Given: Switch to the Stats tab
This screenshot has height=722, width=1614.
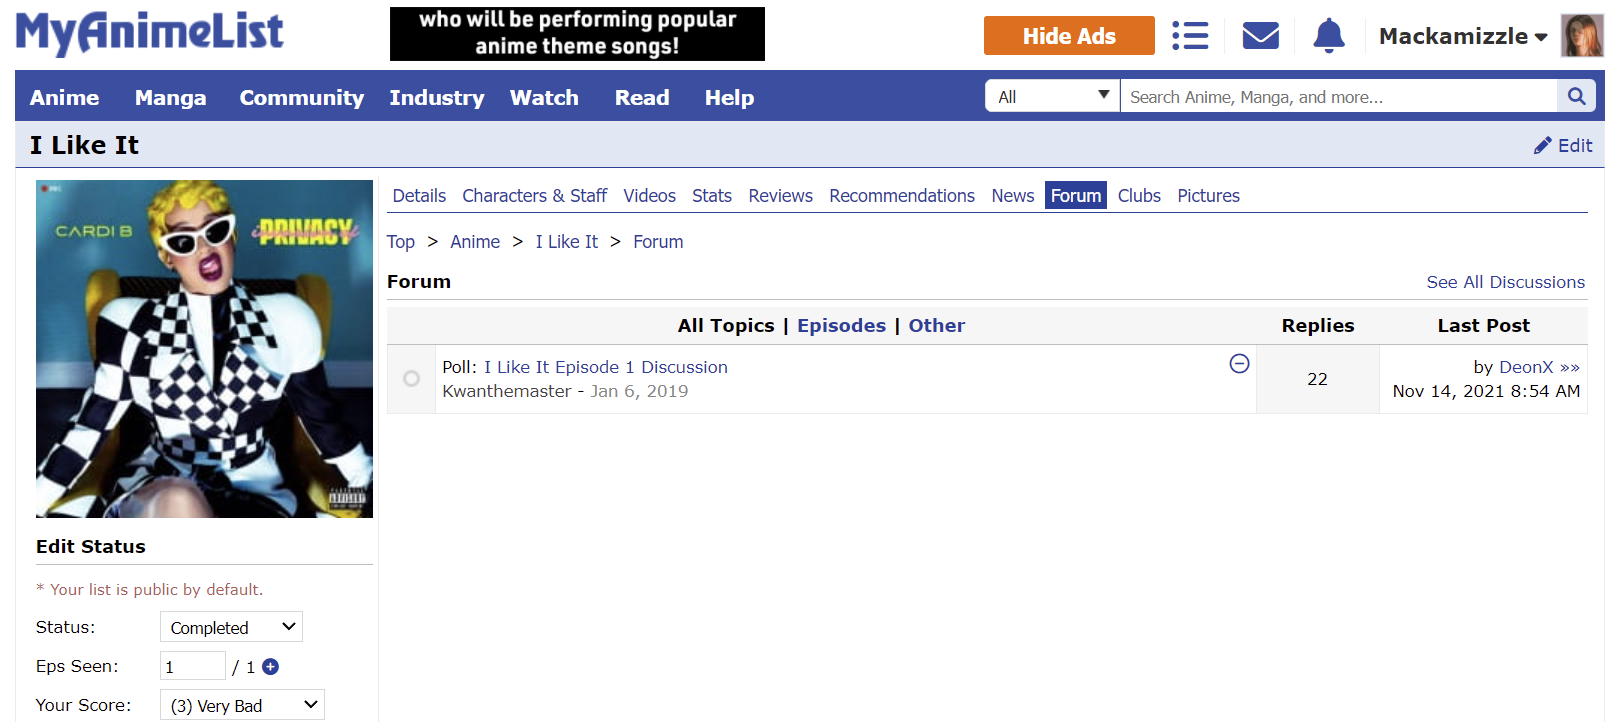Looking at the screenshot, I should click(x=712, y=196).
